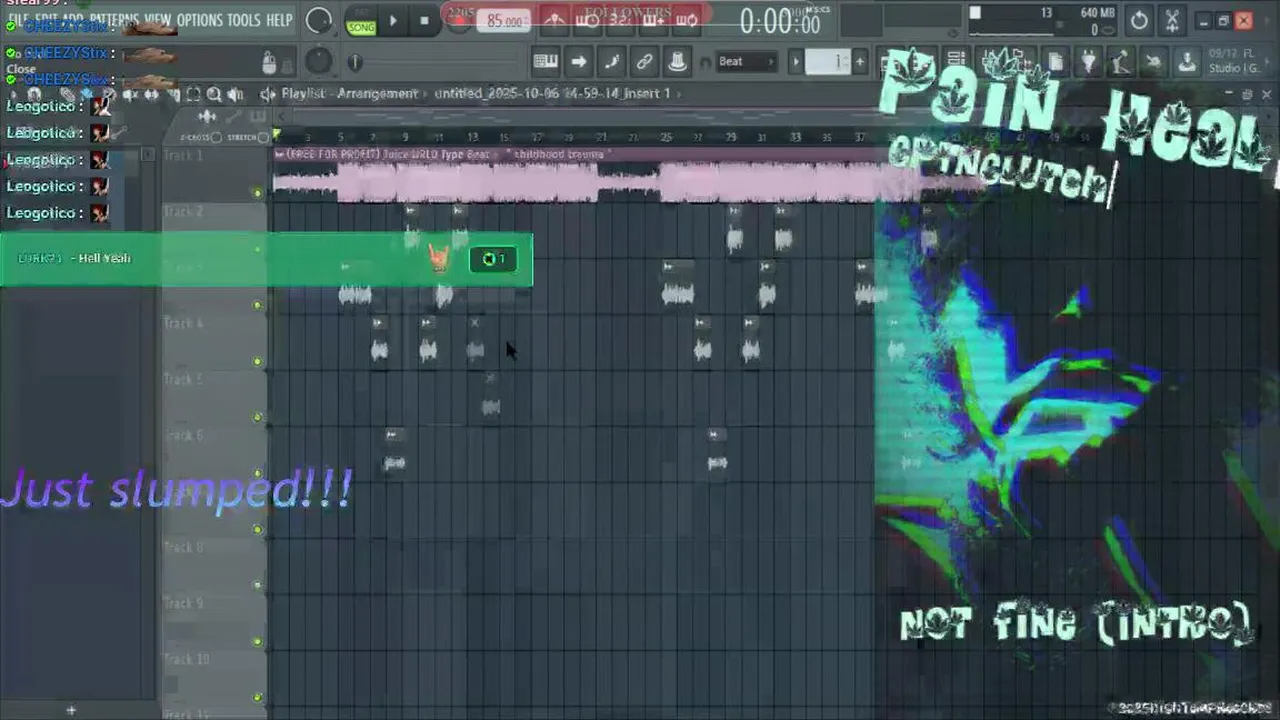This screenshot has height=720, width=1280.
Task: Click the untitled_2025-10-06 insert 1 breadcrumb
Action: point(552,94)
